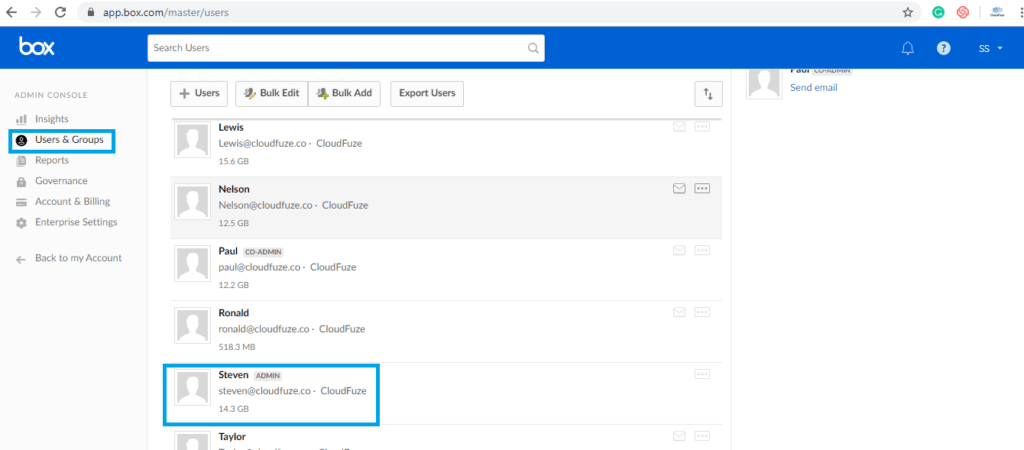Click the browser back arrow
The height and width of the screenshot is (450, 1024).
pyautogui.click(x=12, y=12)
